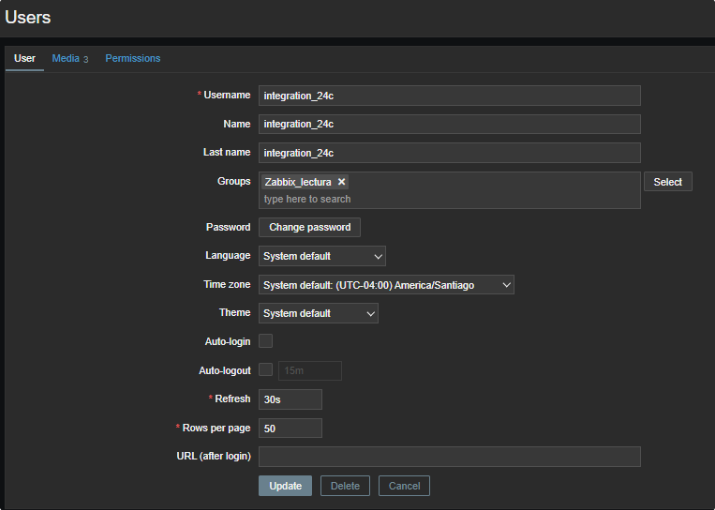Viewport: 715px width, 510px height.
Task: Enable the Auto-login checkbox
Action: [x=266, y=341]
